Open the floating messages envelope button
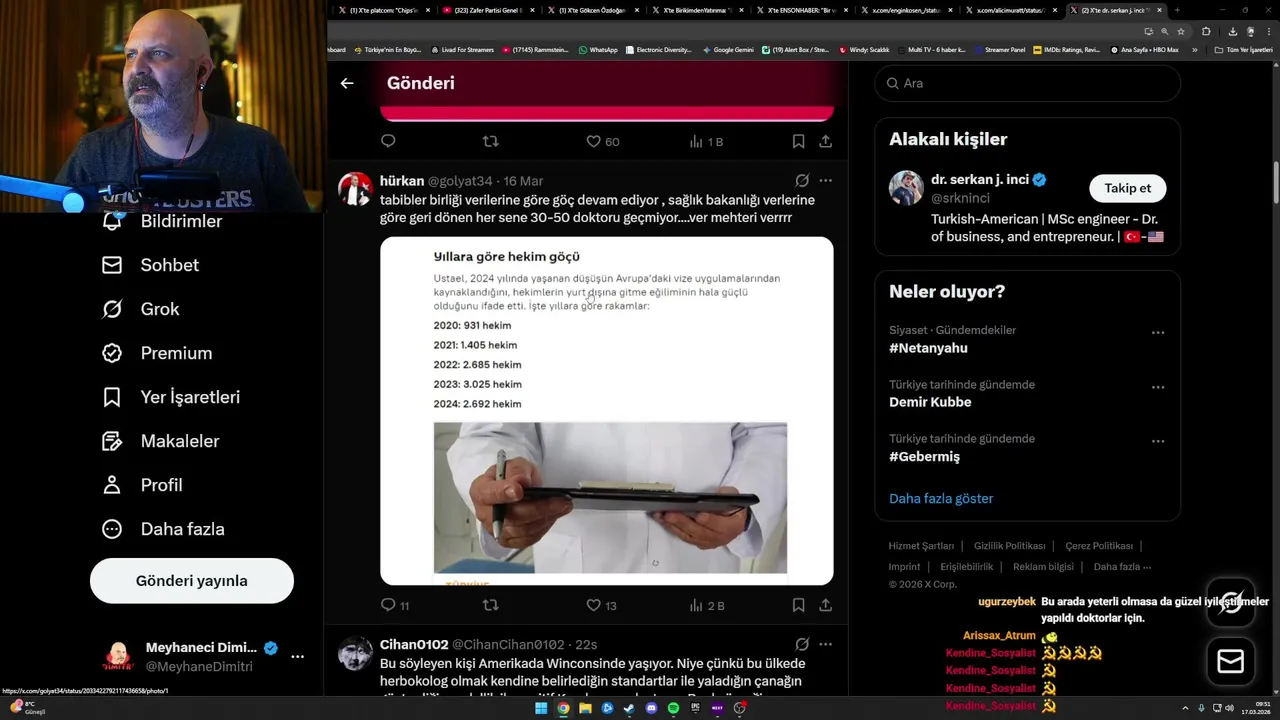The height and width of the screenshot is (720, 1280). (x=1231, y=661)
